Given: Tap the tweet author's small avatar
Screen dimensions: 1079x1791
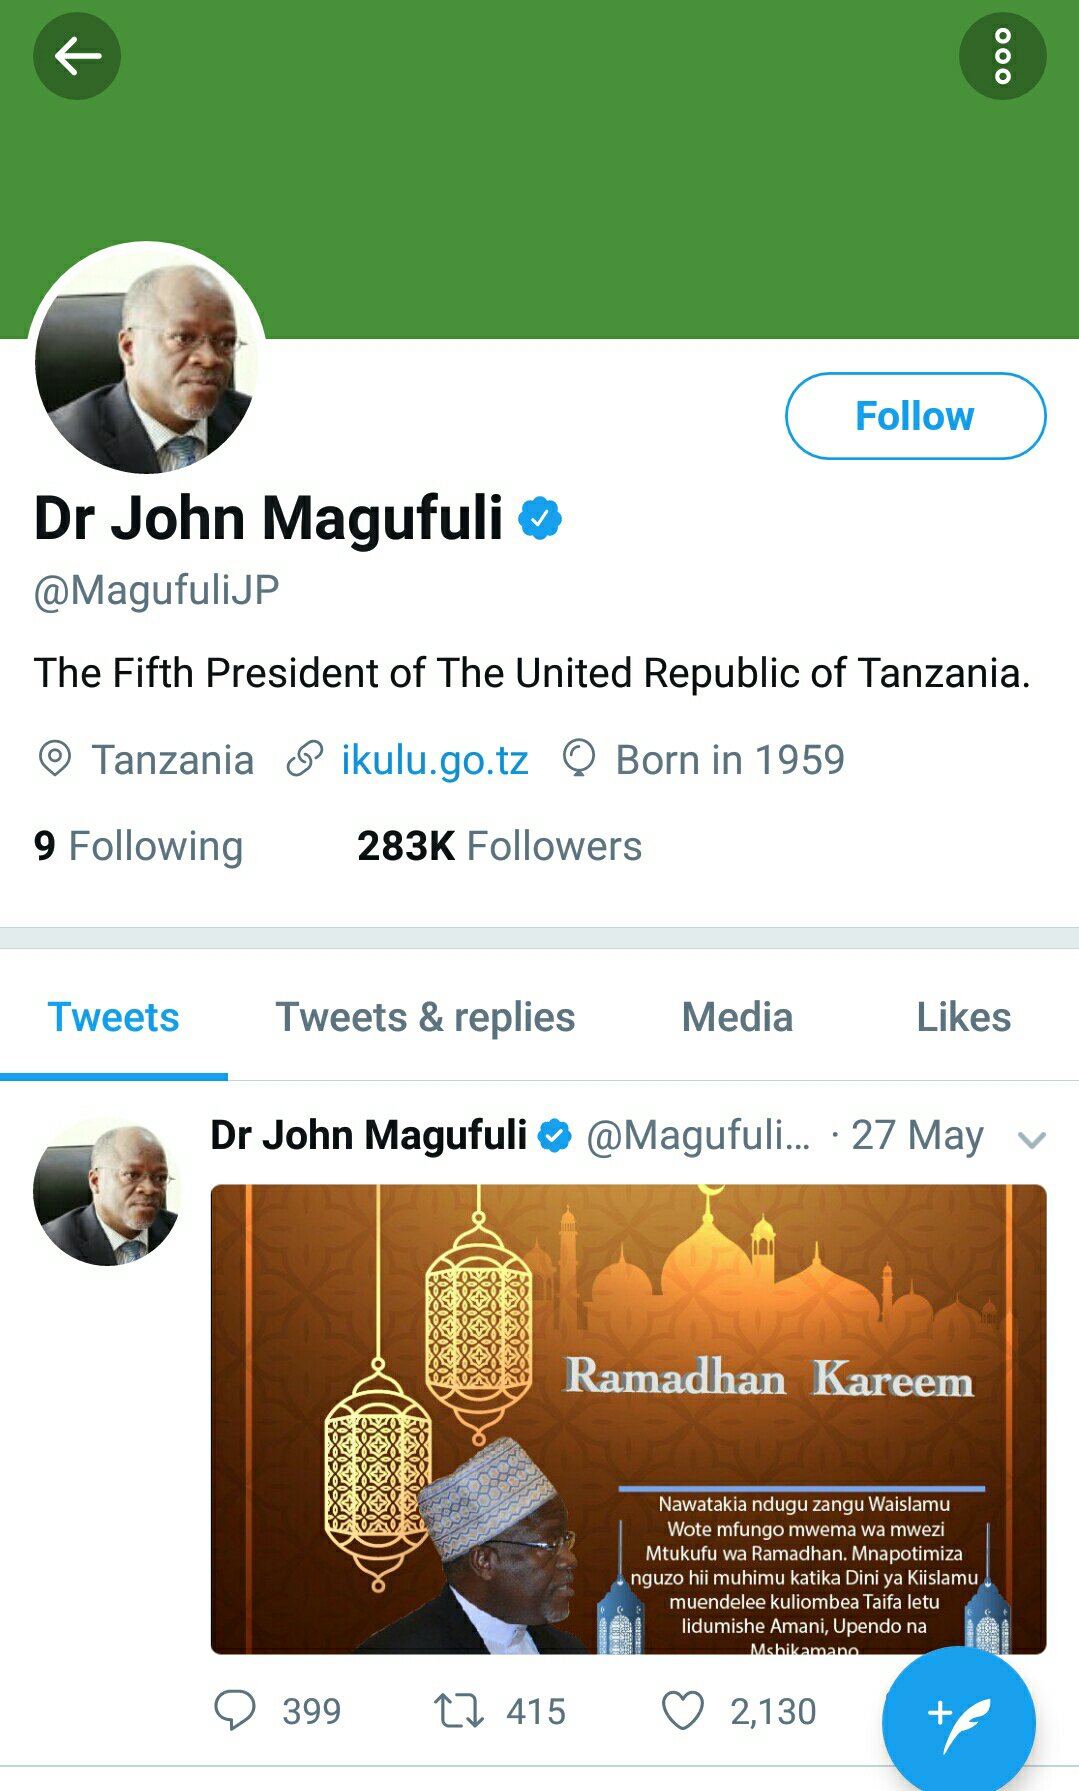Looking at the screenshot, I should [x=106, y=1192].
